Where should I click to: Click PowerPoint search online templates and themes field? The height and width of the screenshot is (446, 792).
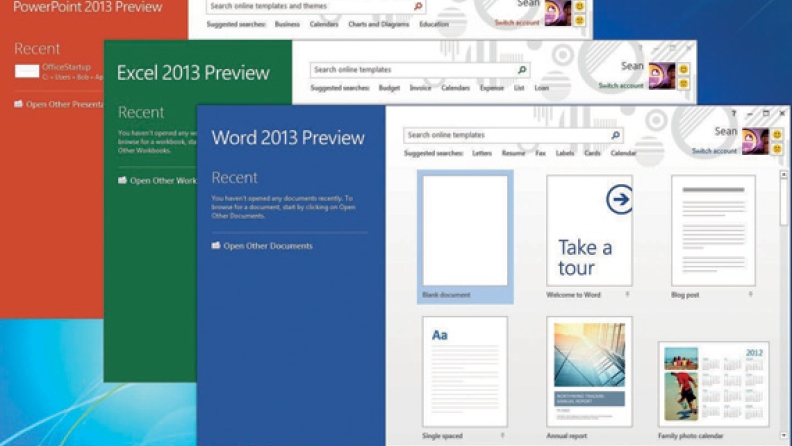[x=316, y=7]
